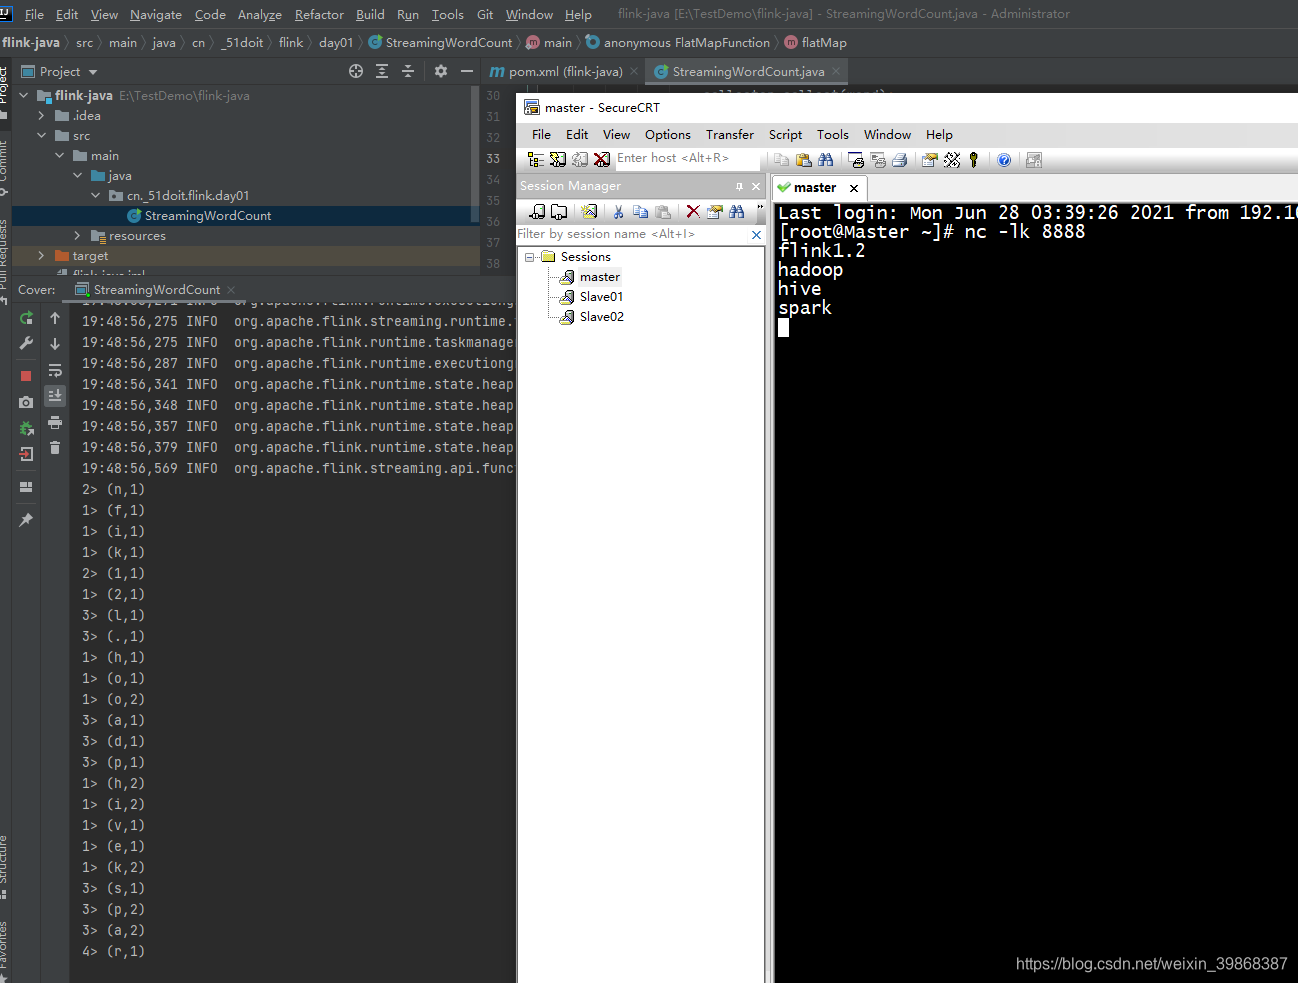
Task: Open Key Manager in SecureCRT
Action: (973, 159)
